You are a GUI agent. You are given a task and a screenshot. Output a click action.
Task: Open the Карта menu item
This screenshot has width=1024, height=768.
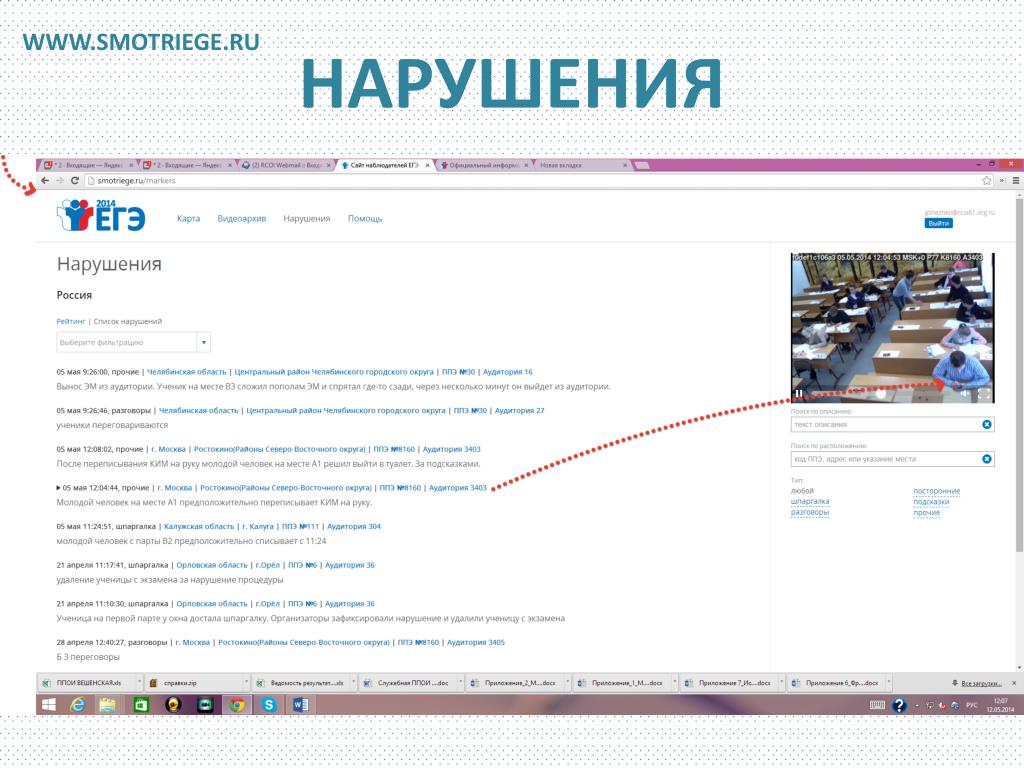coord(188,219)
